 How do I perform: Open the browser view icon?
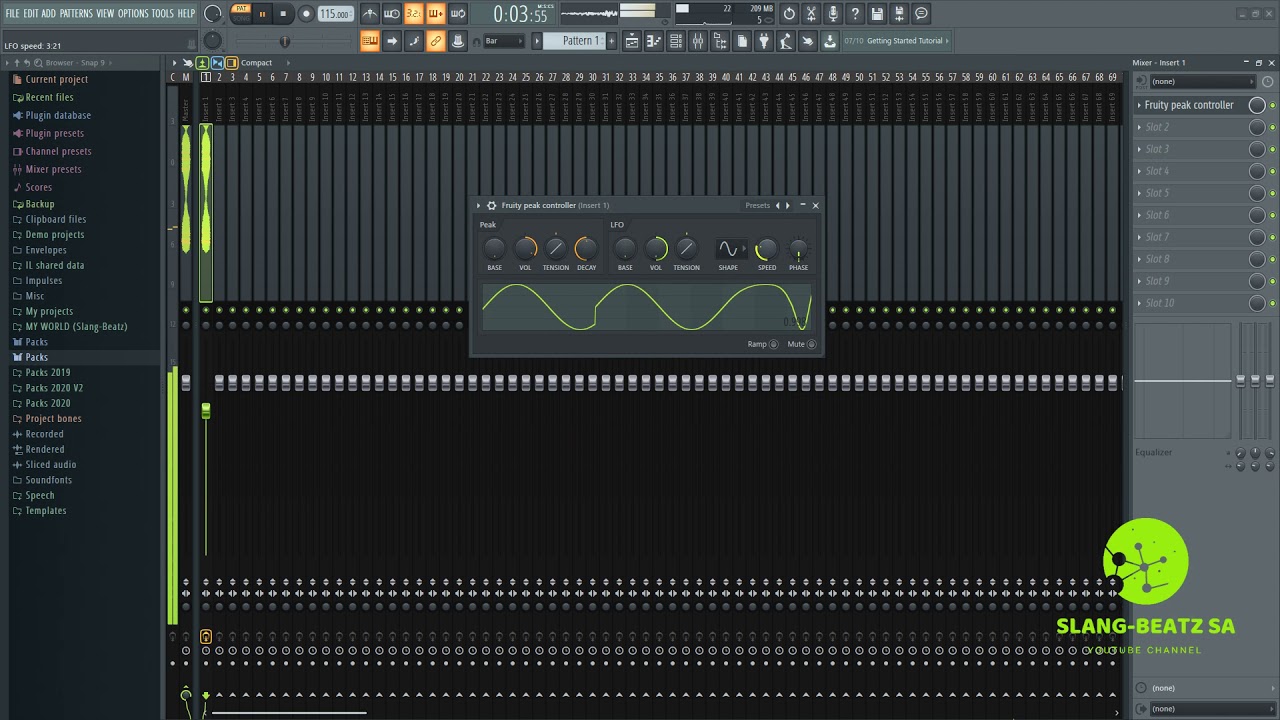point(720,41)
